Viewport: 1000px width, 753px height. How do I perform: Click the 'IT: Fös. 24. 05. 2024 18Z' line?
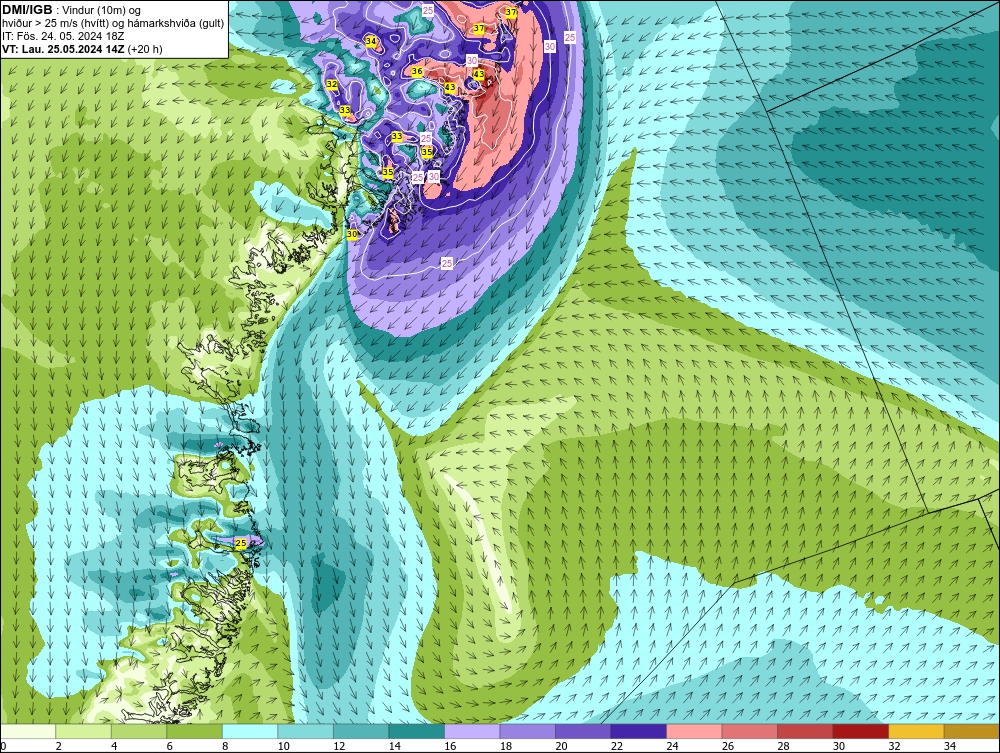(x=62, y=36)
